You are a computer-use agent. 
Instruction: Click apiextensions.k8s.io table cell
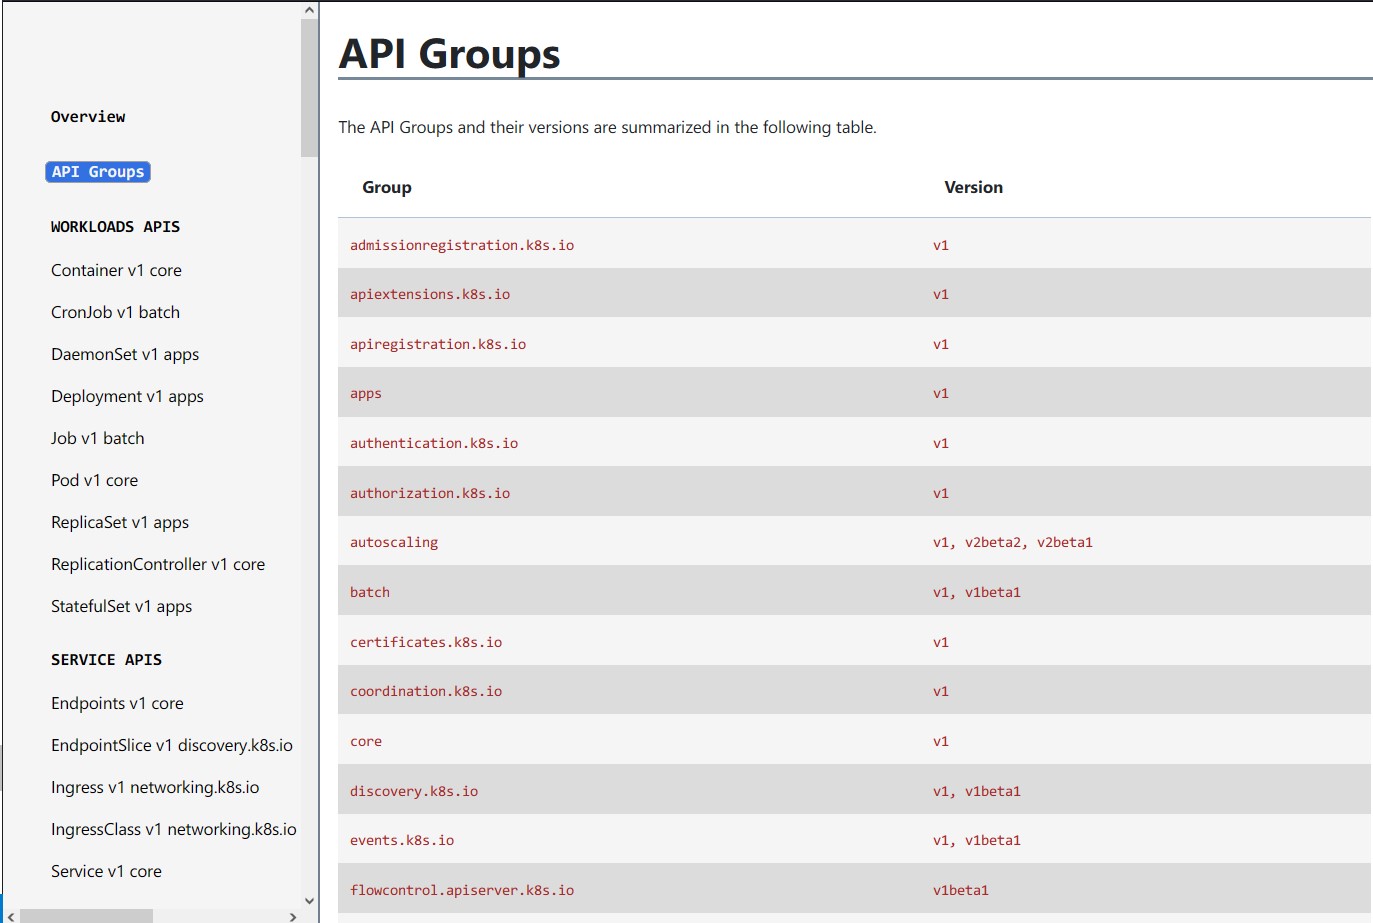coord(430,294)
